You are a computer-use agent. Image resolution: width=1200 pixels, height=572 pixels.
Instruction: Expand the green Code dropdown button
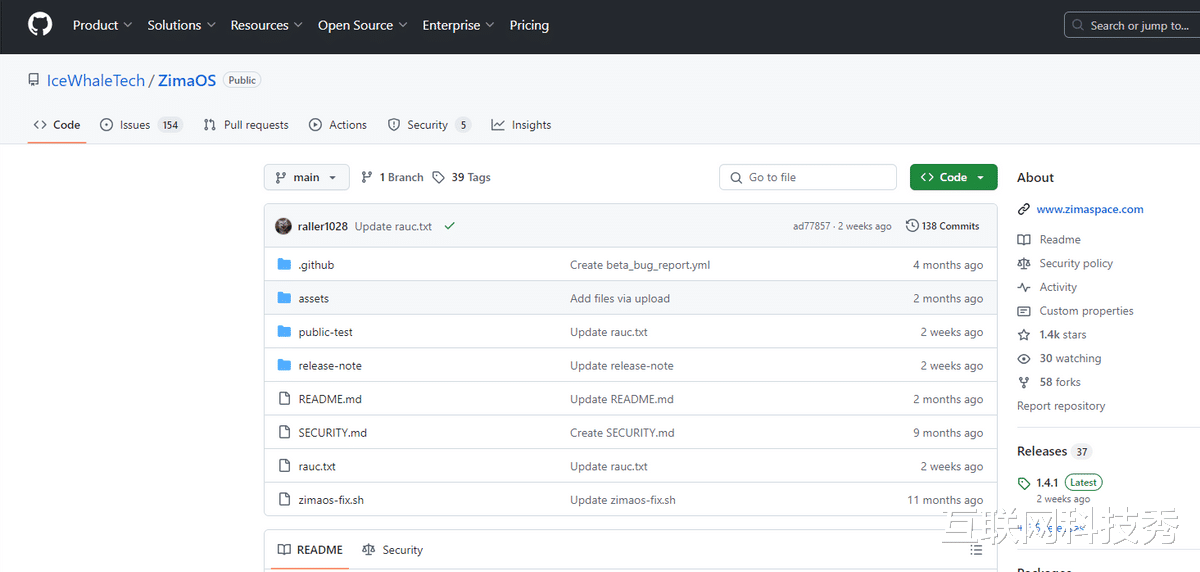coord(953,177)
